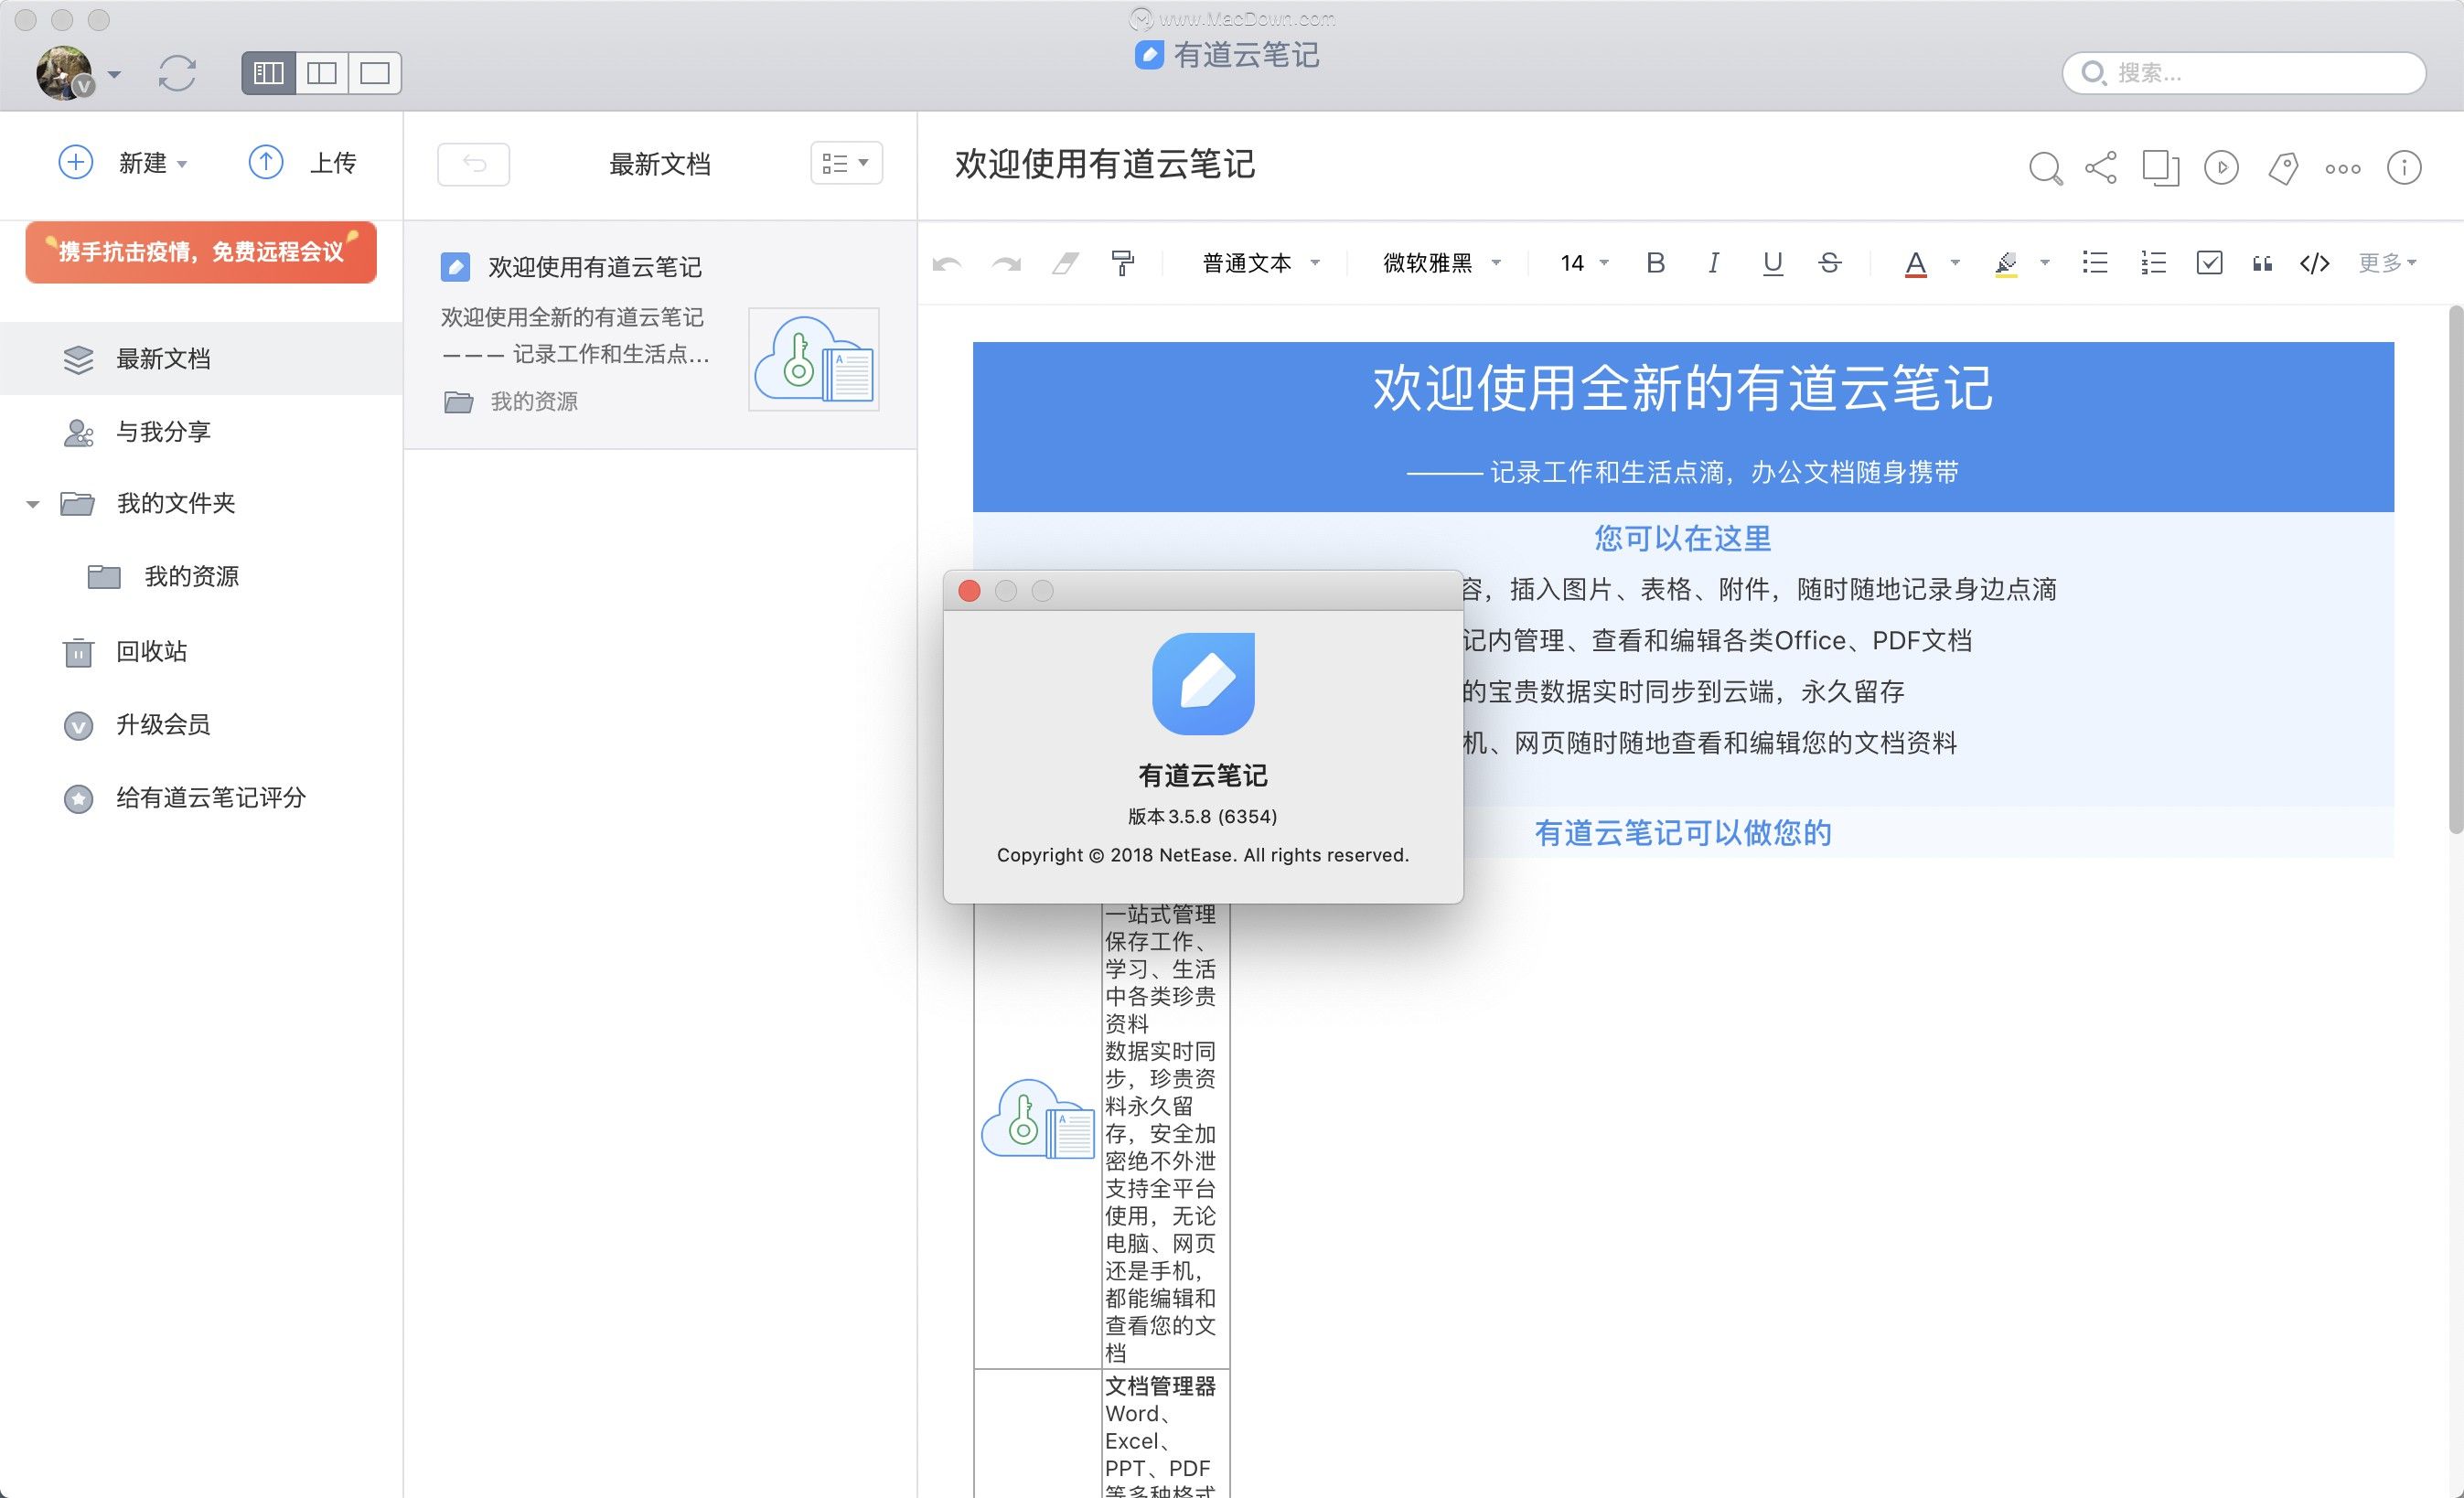The height and width of the screenshot is (1498, 2464).
Task: Open the highlight color dropdown arrow
Action: (2044, 263)
